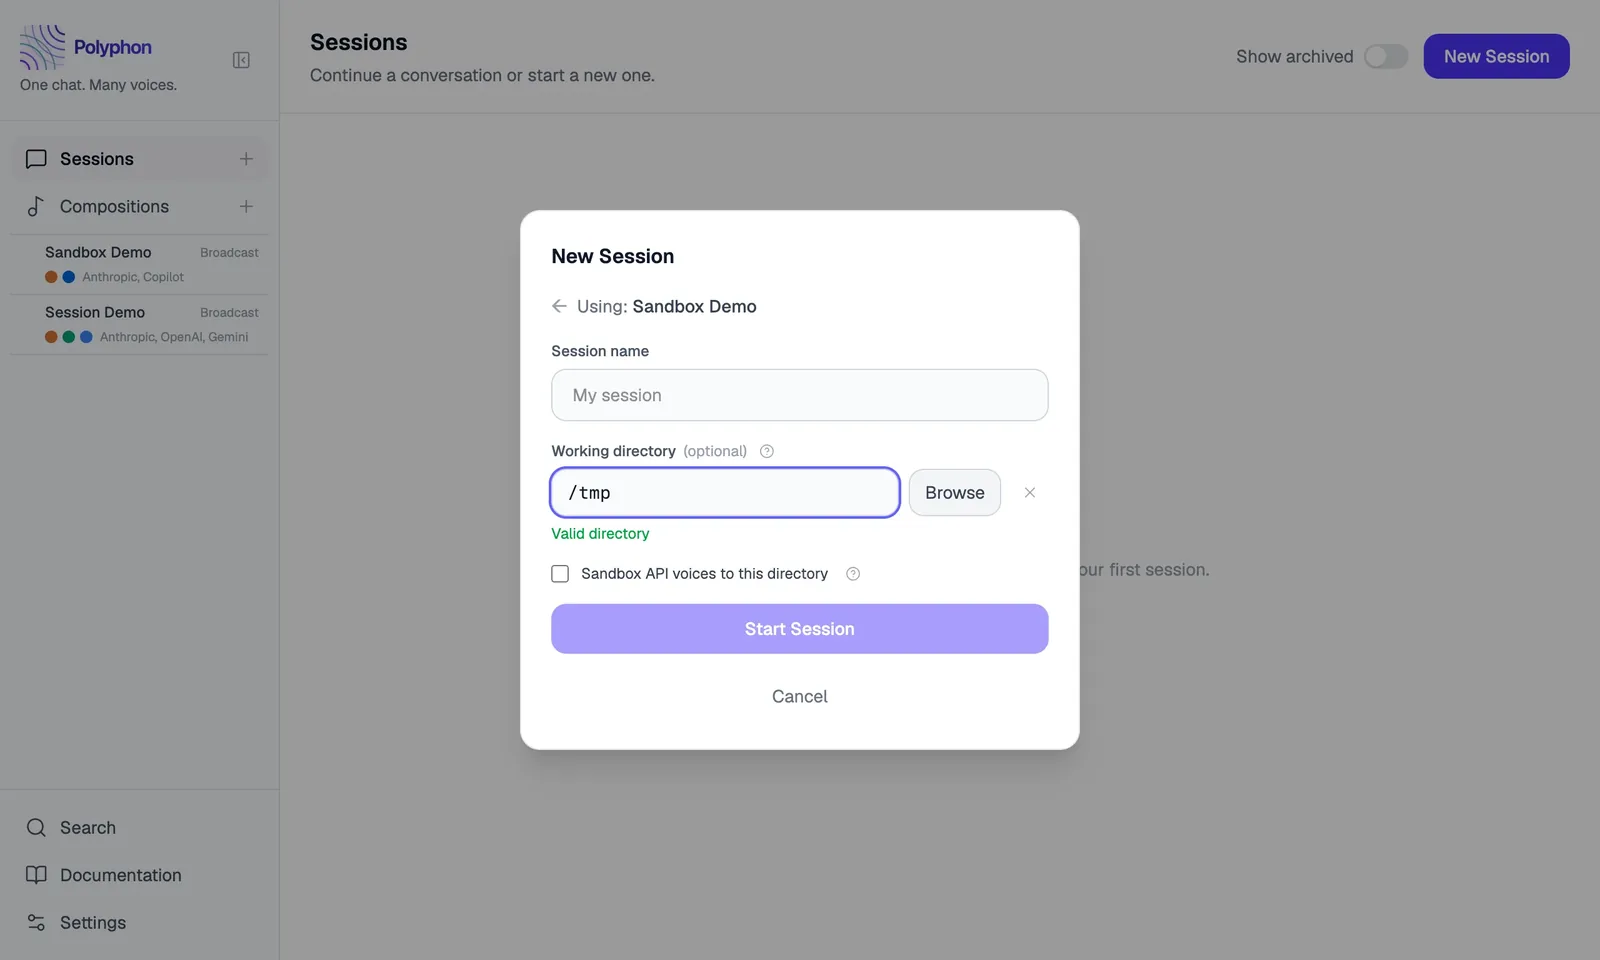Go back using the arrow next to Sandbox Demo
The image size is (1600, 960).
[x=559, y=306]
